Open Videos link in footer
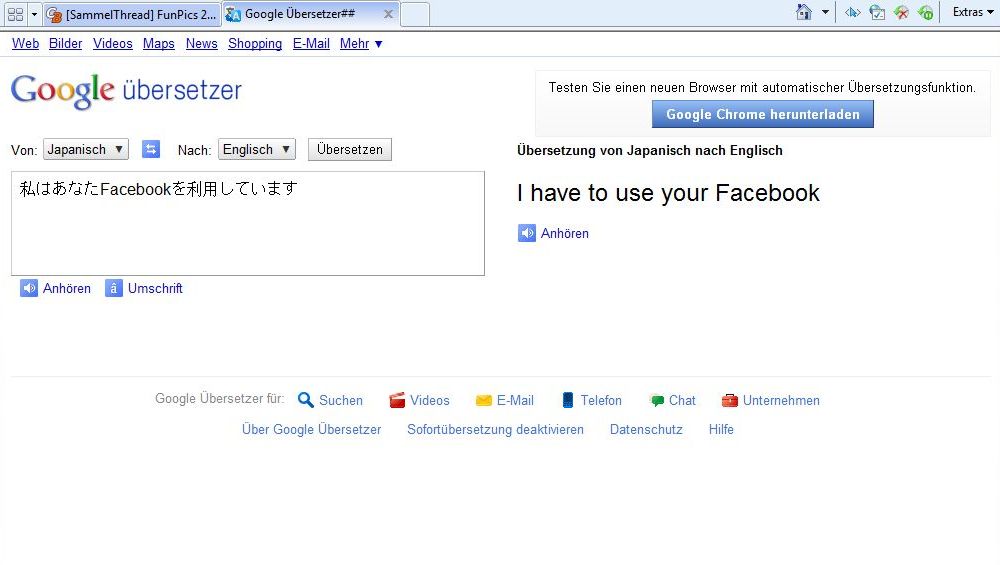 tap(430, 400)
